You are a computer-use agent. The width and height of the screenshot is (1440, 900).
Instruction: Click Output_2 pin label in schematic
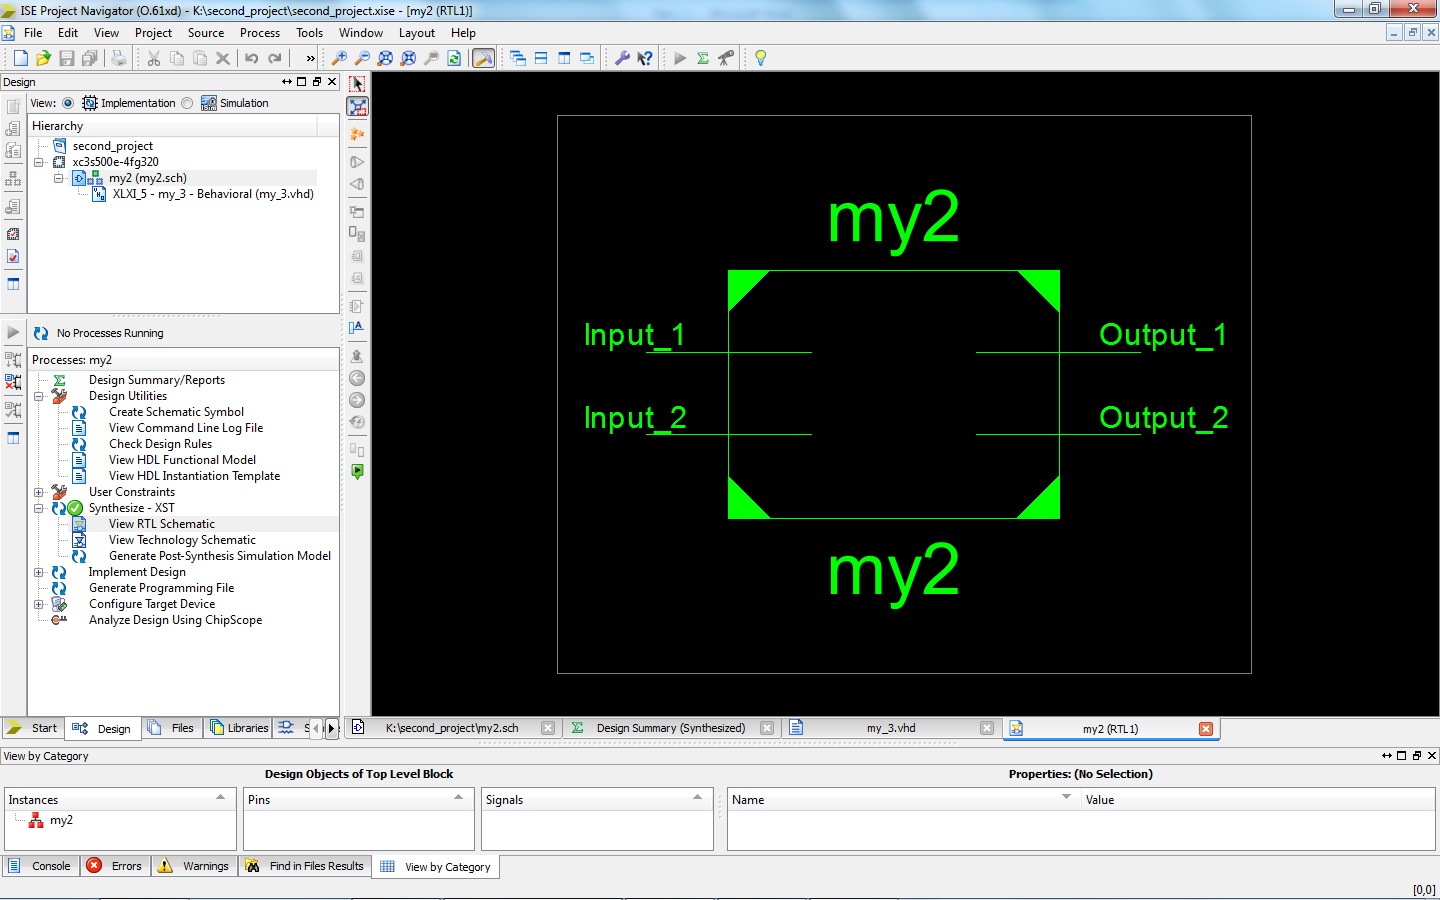1163,417
